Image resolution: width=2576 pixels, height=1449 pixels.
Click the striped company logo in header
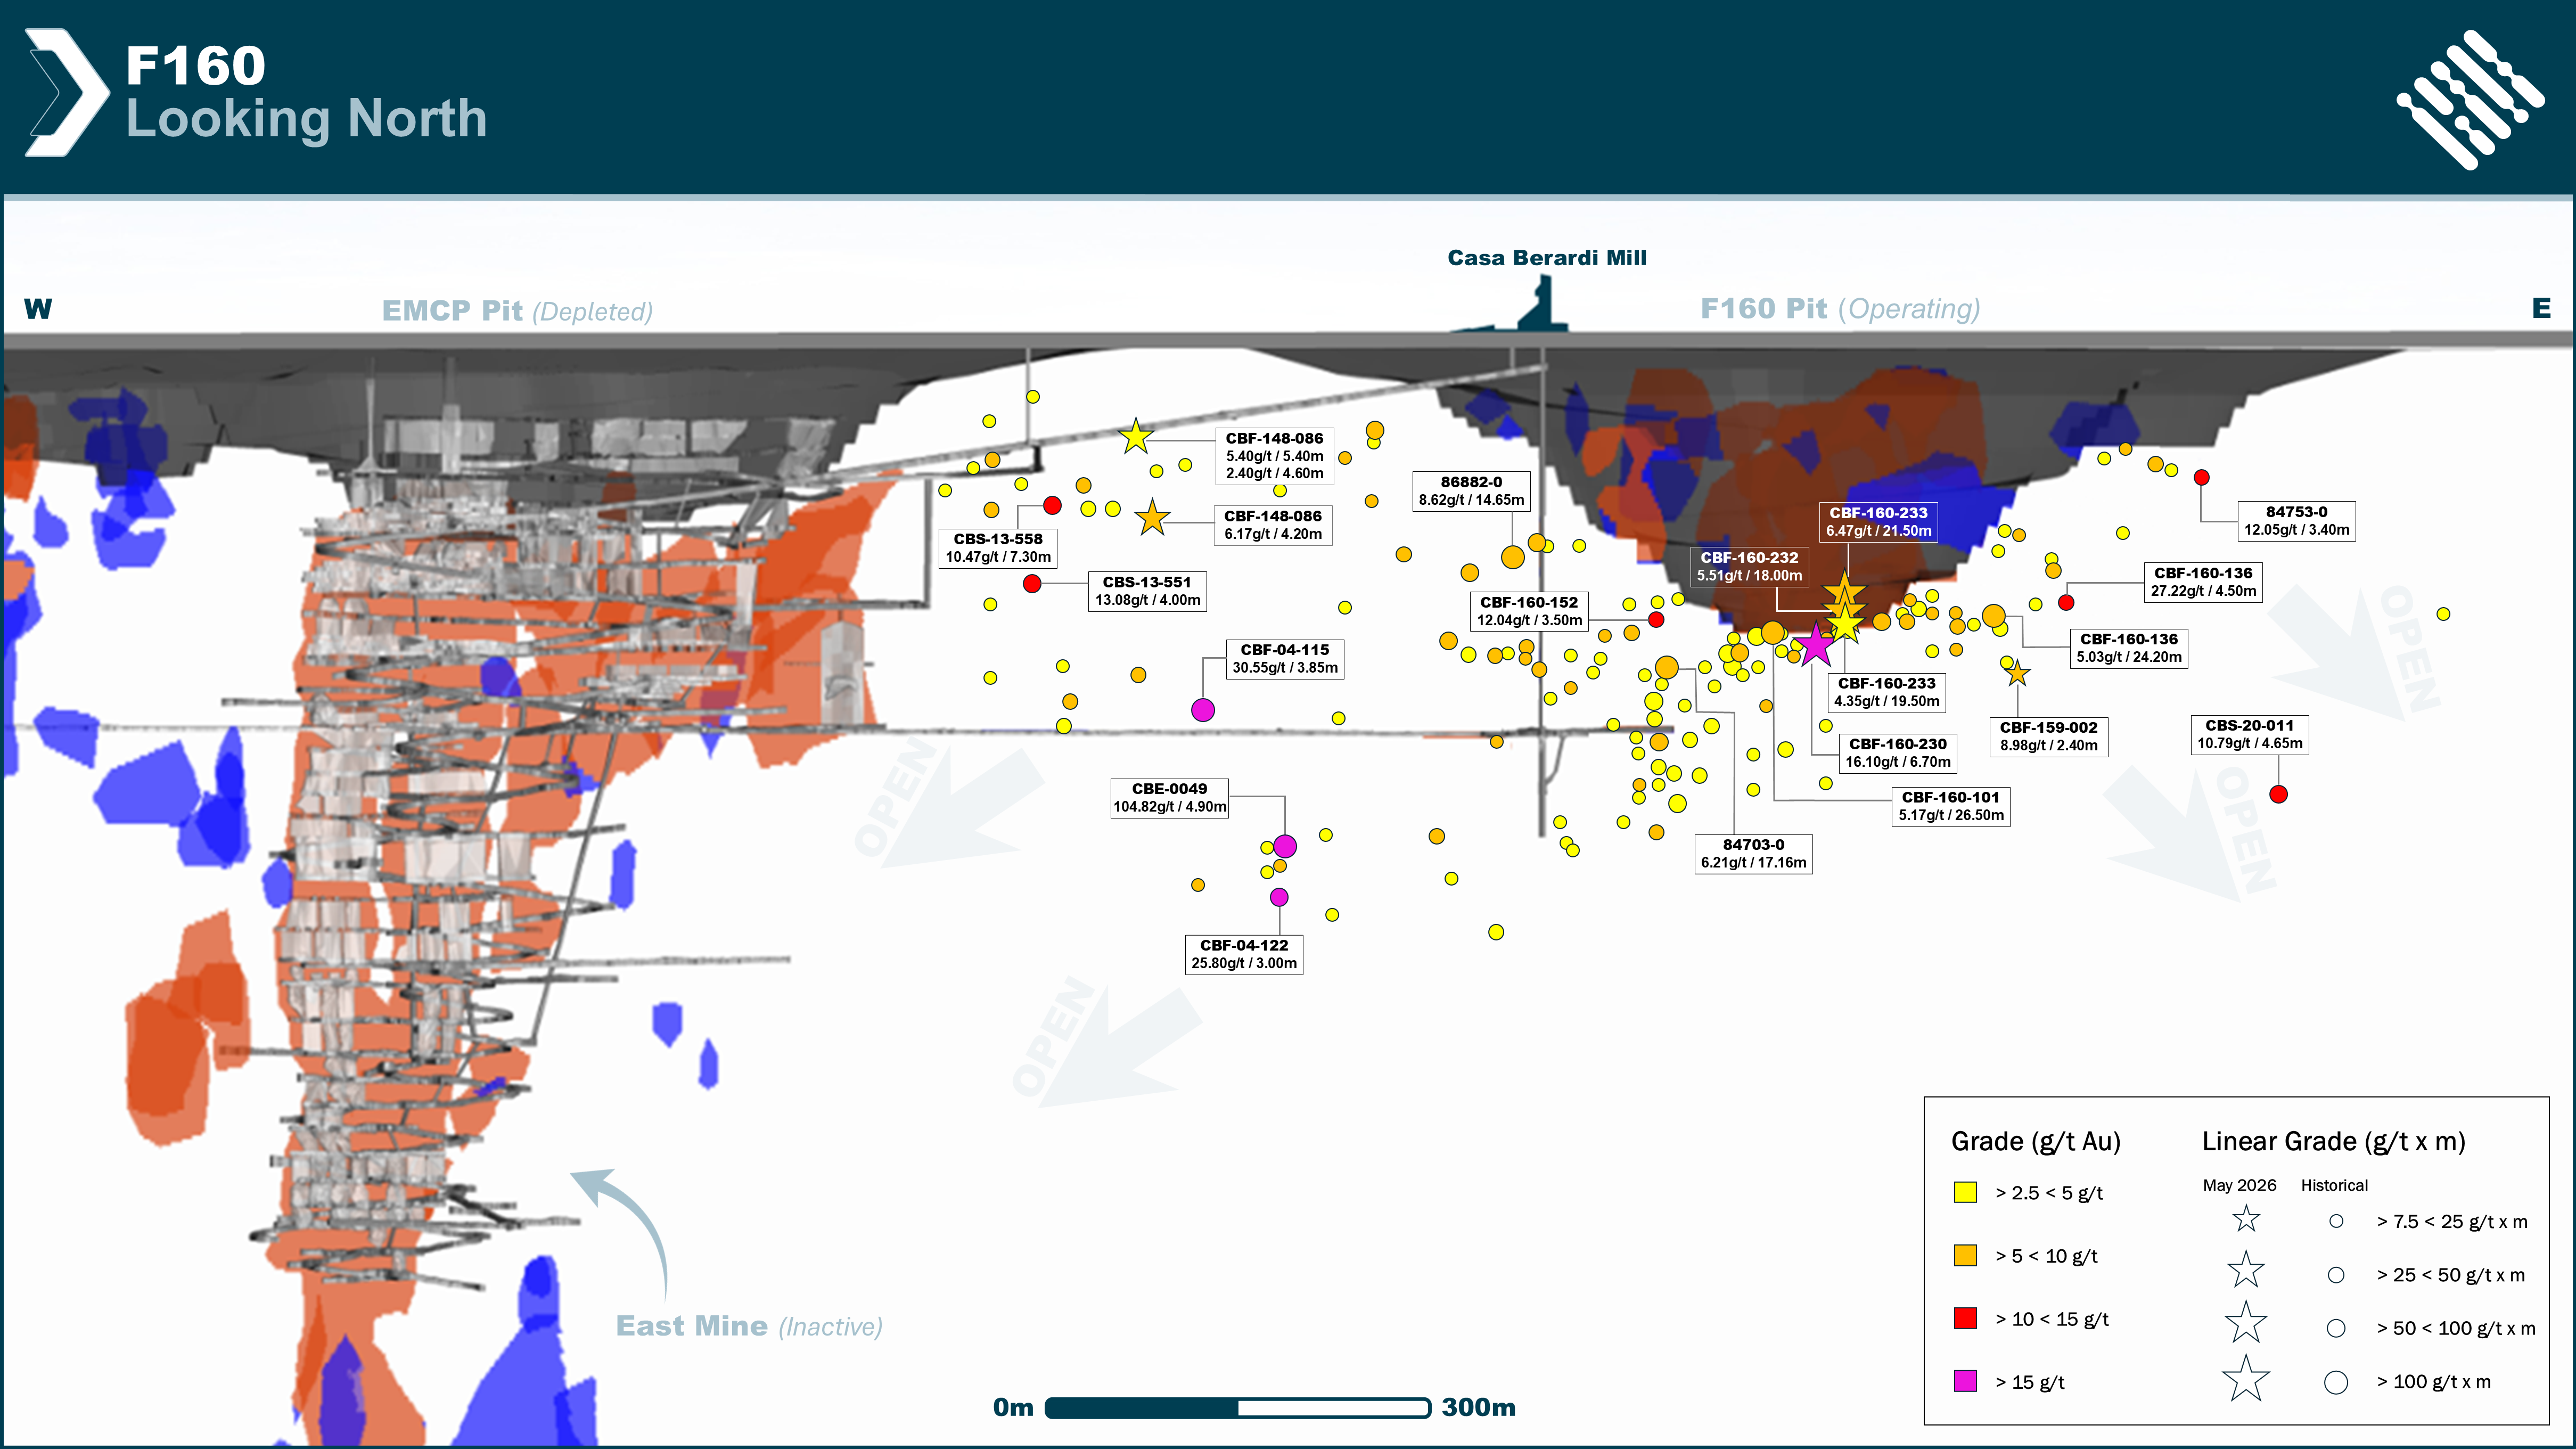[x=2470, y=99]
